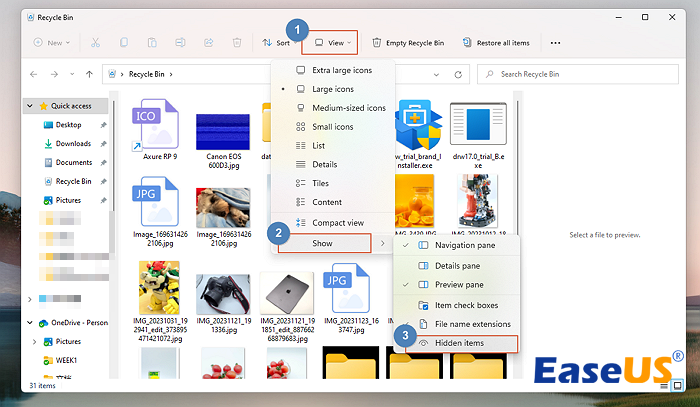
Task: Click the Refresh icon beside address bar
Action: click(457, 74)
